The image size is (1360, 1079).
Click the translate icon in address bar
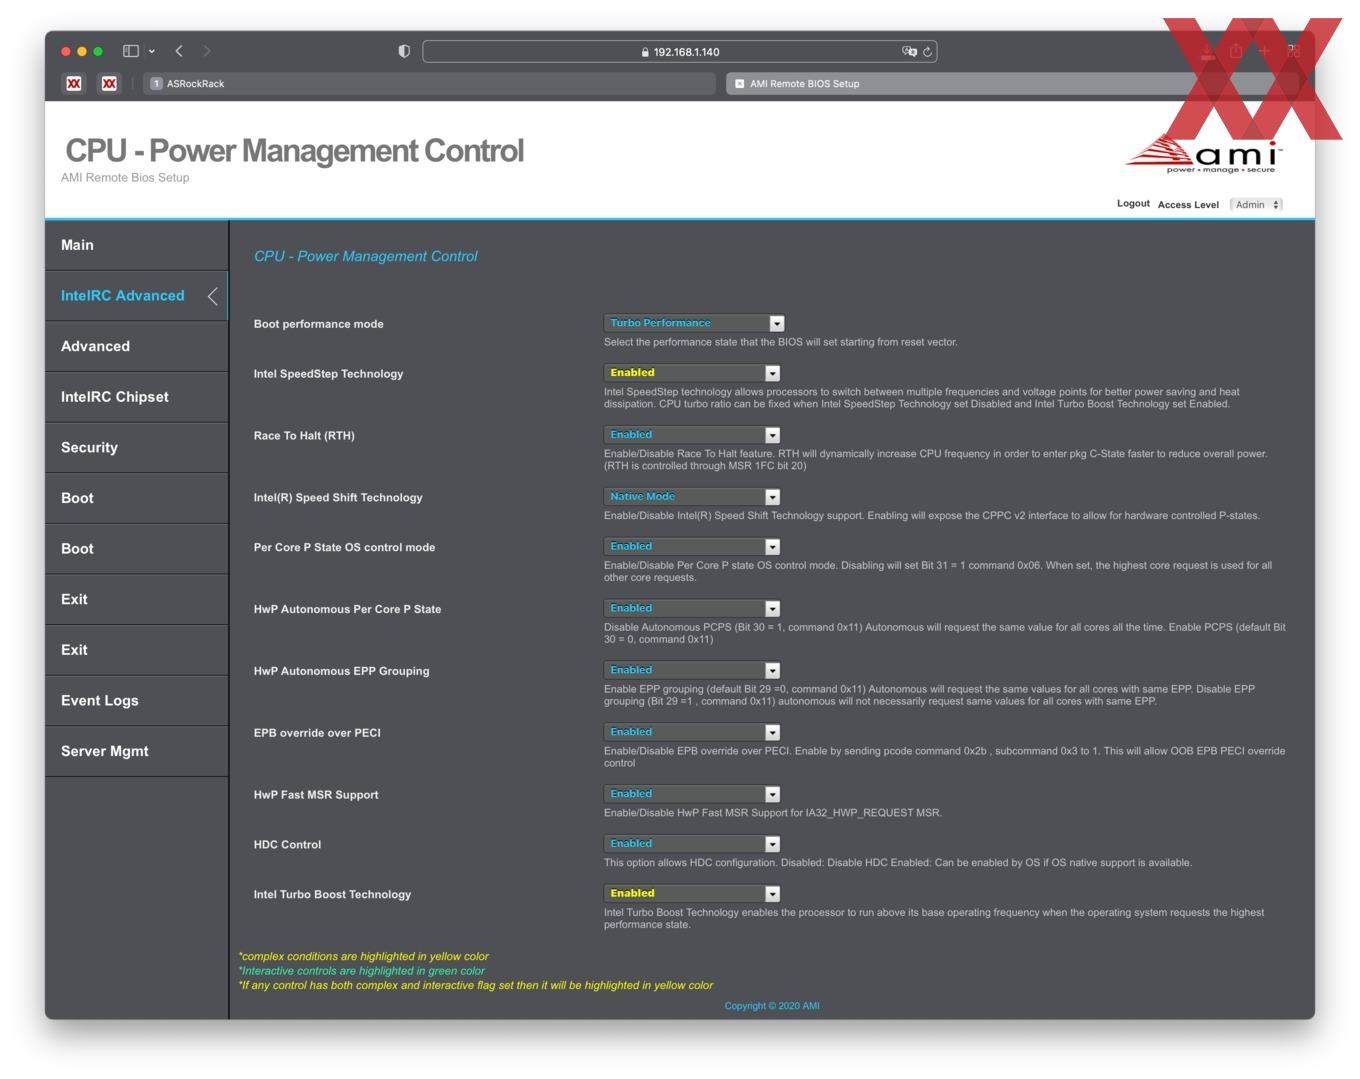909,51
